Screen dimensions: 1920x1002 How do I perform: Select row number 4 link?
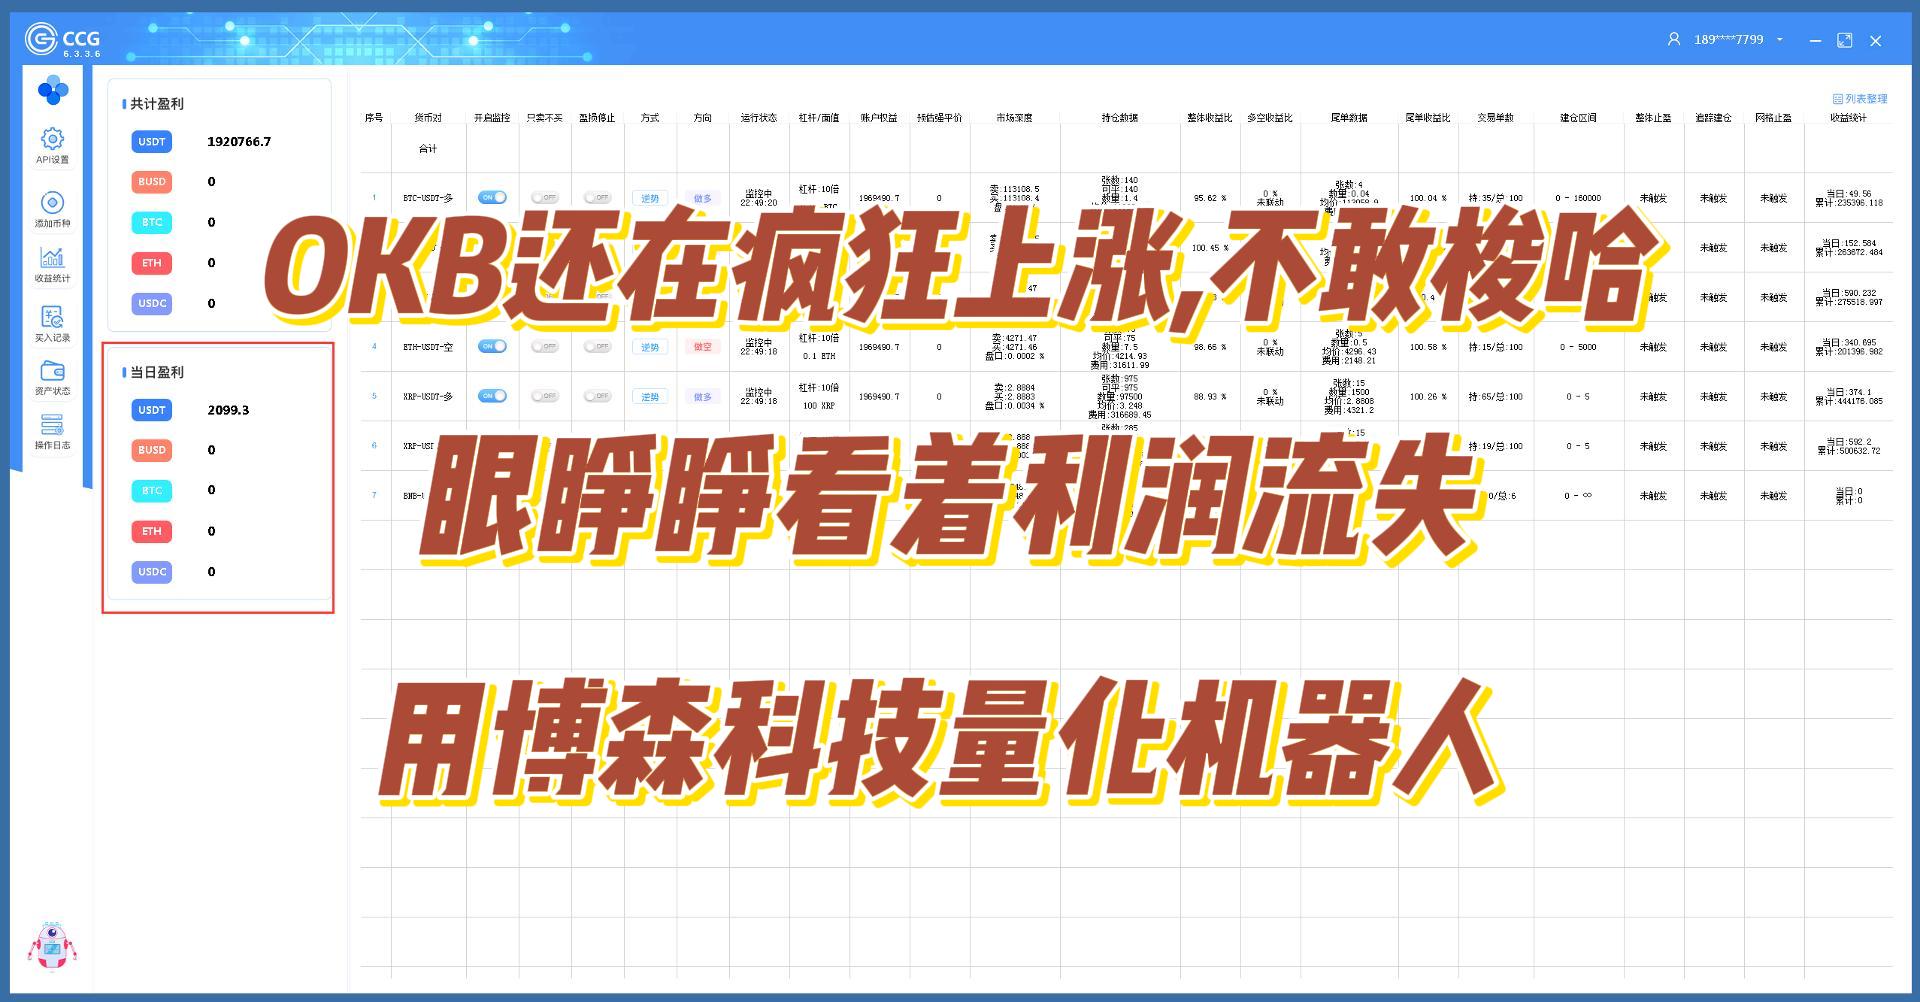click(374, 347)
